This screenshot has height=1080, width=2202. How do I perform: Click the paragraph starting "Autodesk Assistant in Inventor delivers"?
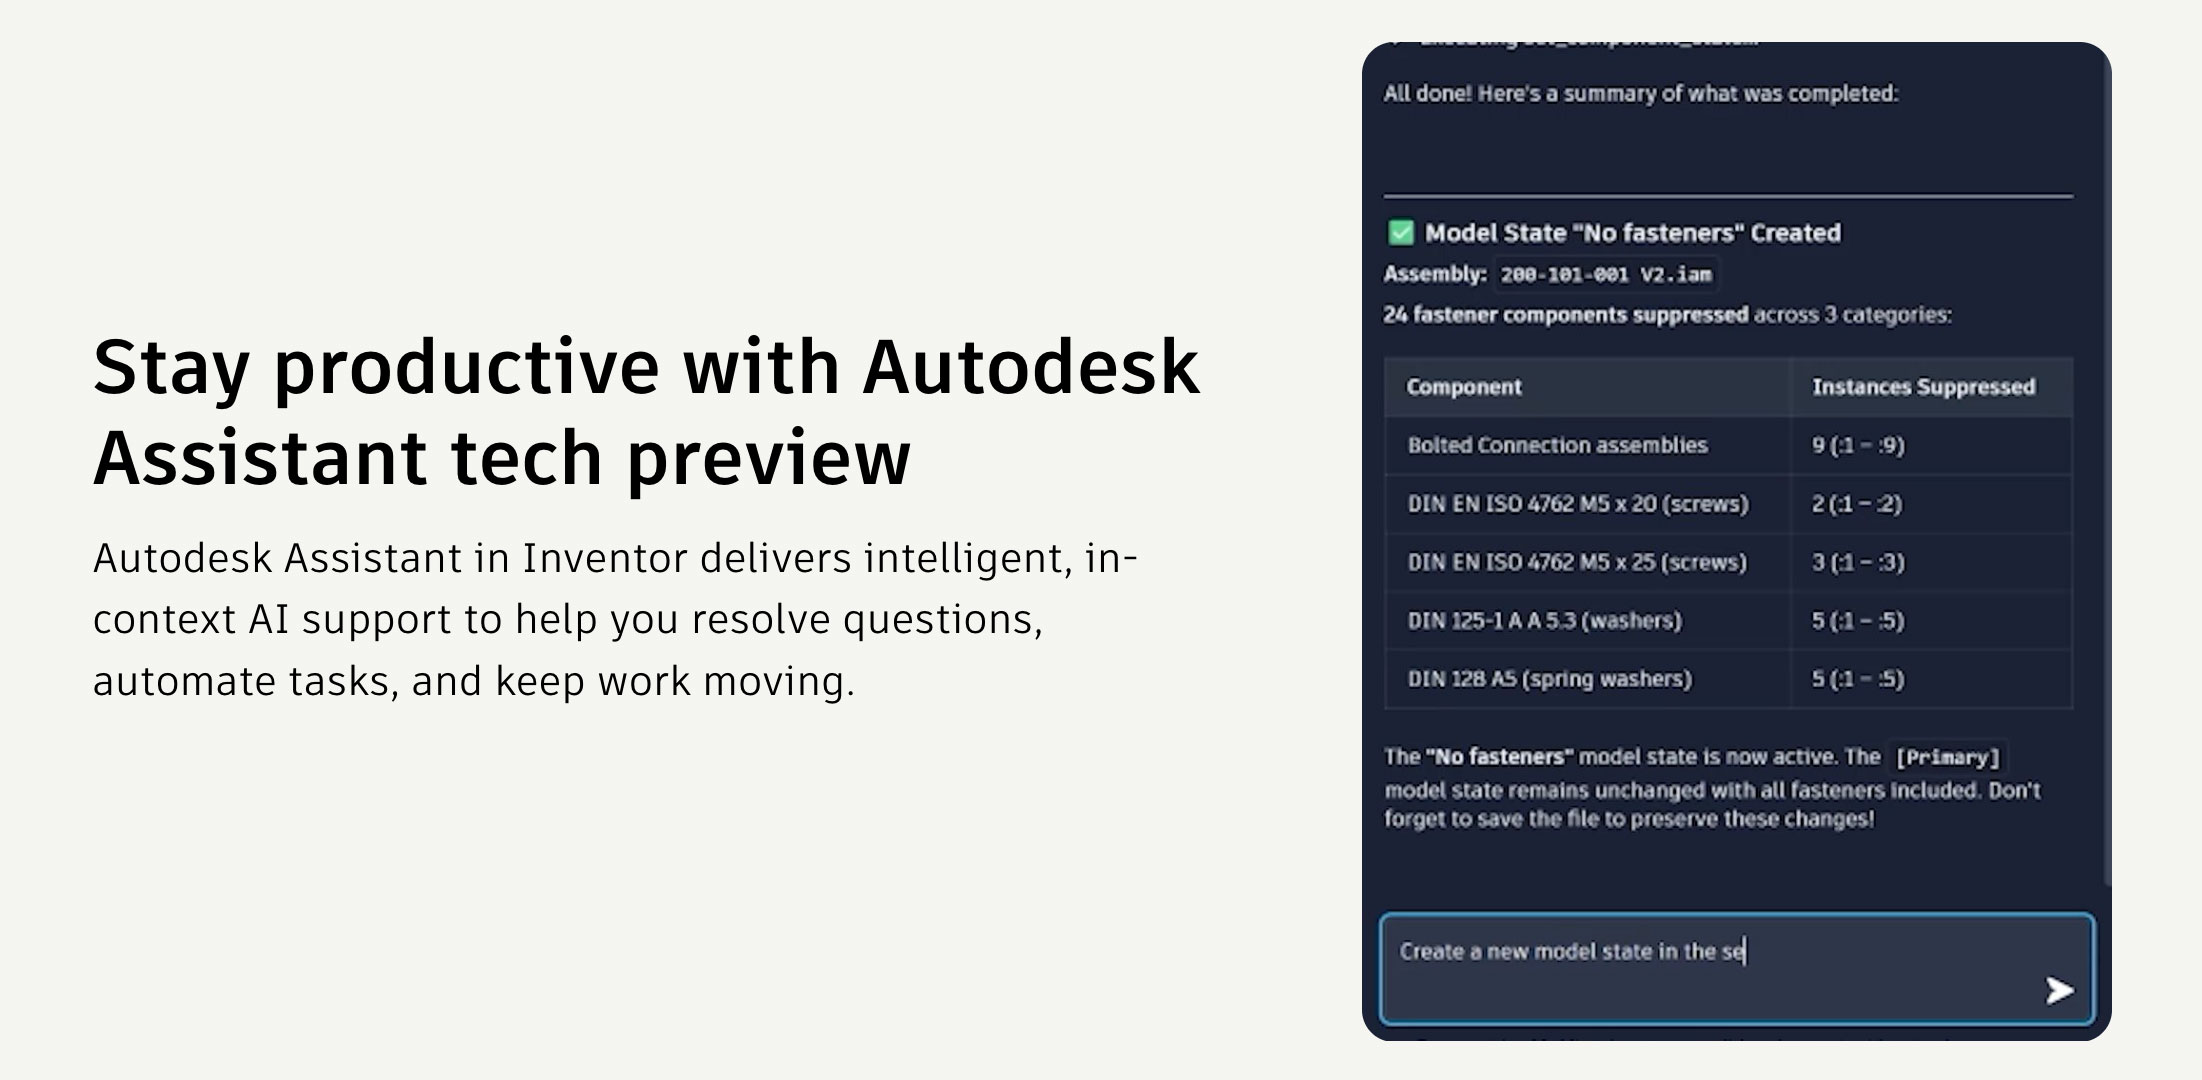tap(616, 619)
